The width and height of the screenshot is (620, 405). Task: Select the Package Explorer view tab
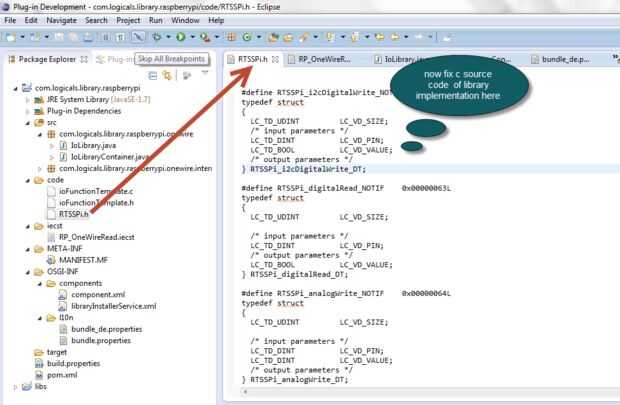click(47, 59)
